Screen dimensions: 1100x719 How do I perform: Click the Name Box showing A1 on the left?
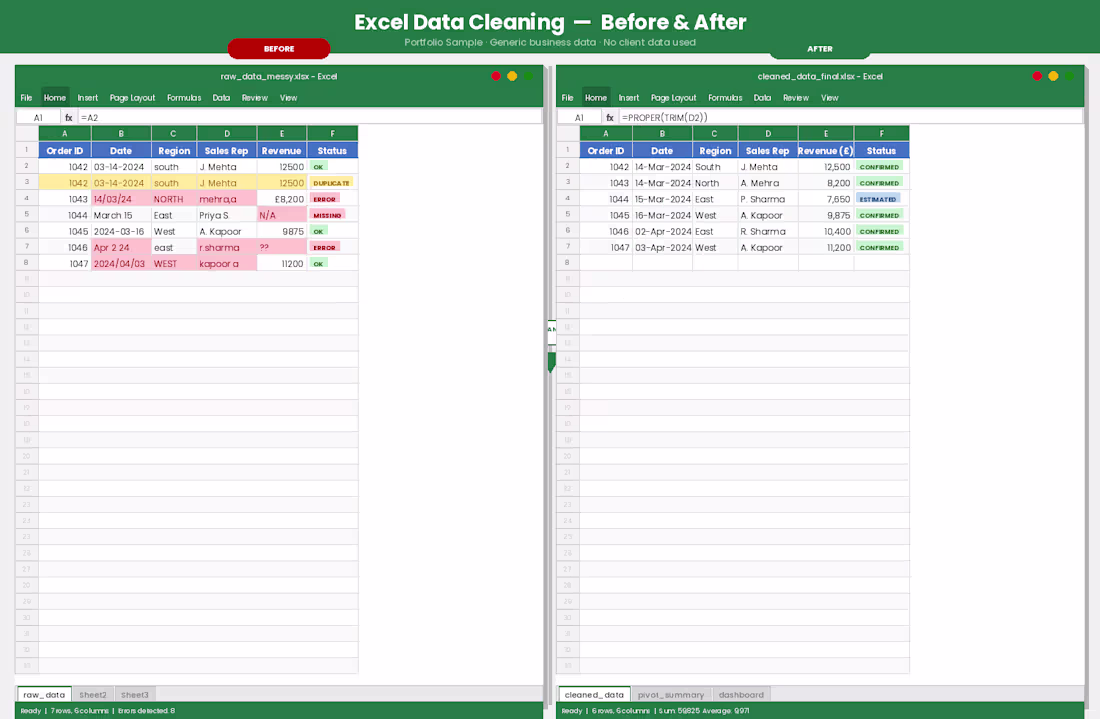click(x=38, y=116)
